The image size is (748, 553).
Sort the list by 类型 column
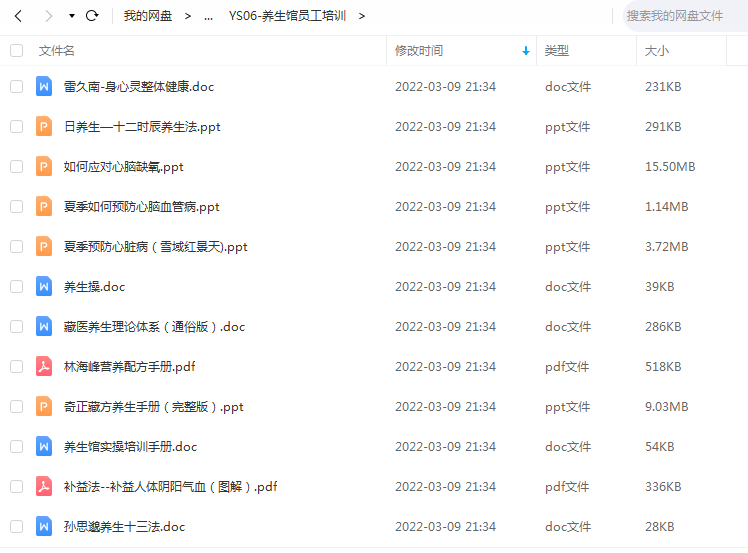tap(557, 51)
